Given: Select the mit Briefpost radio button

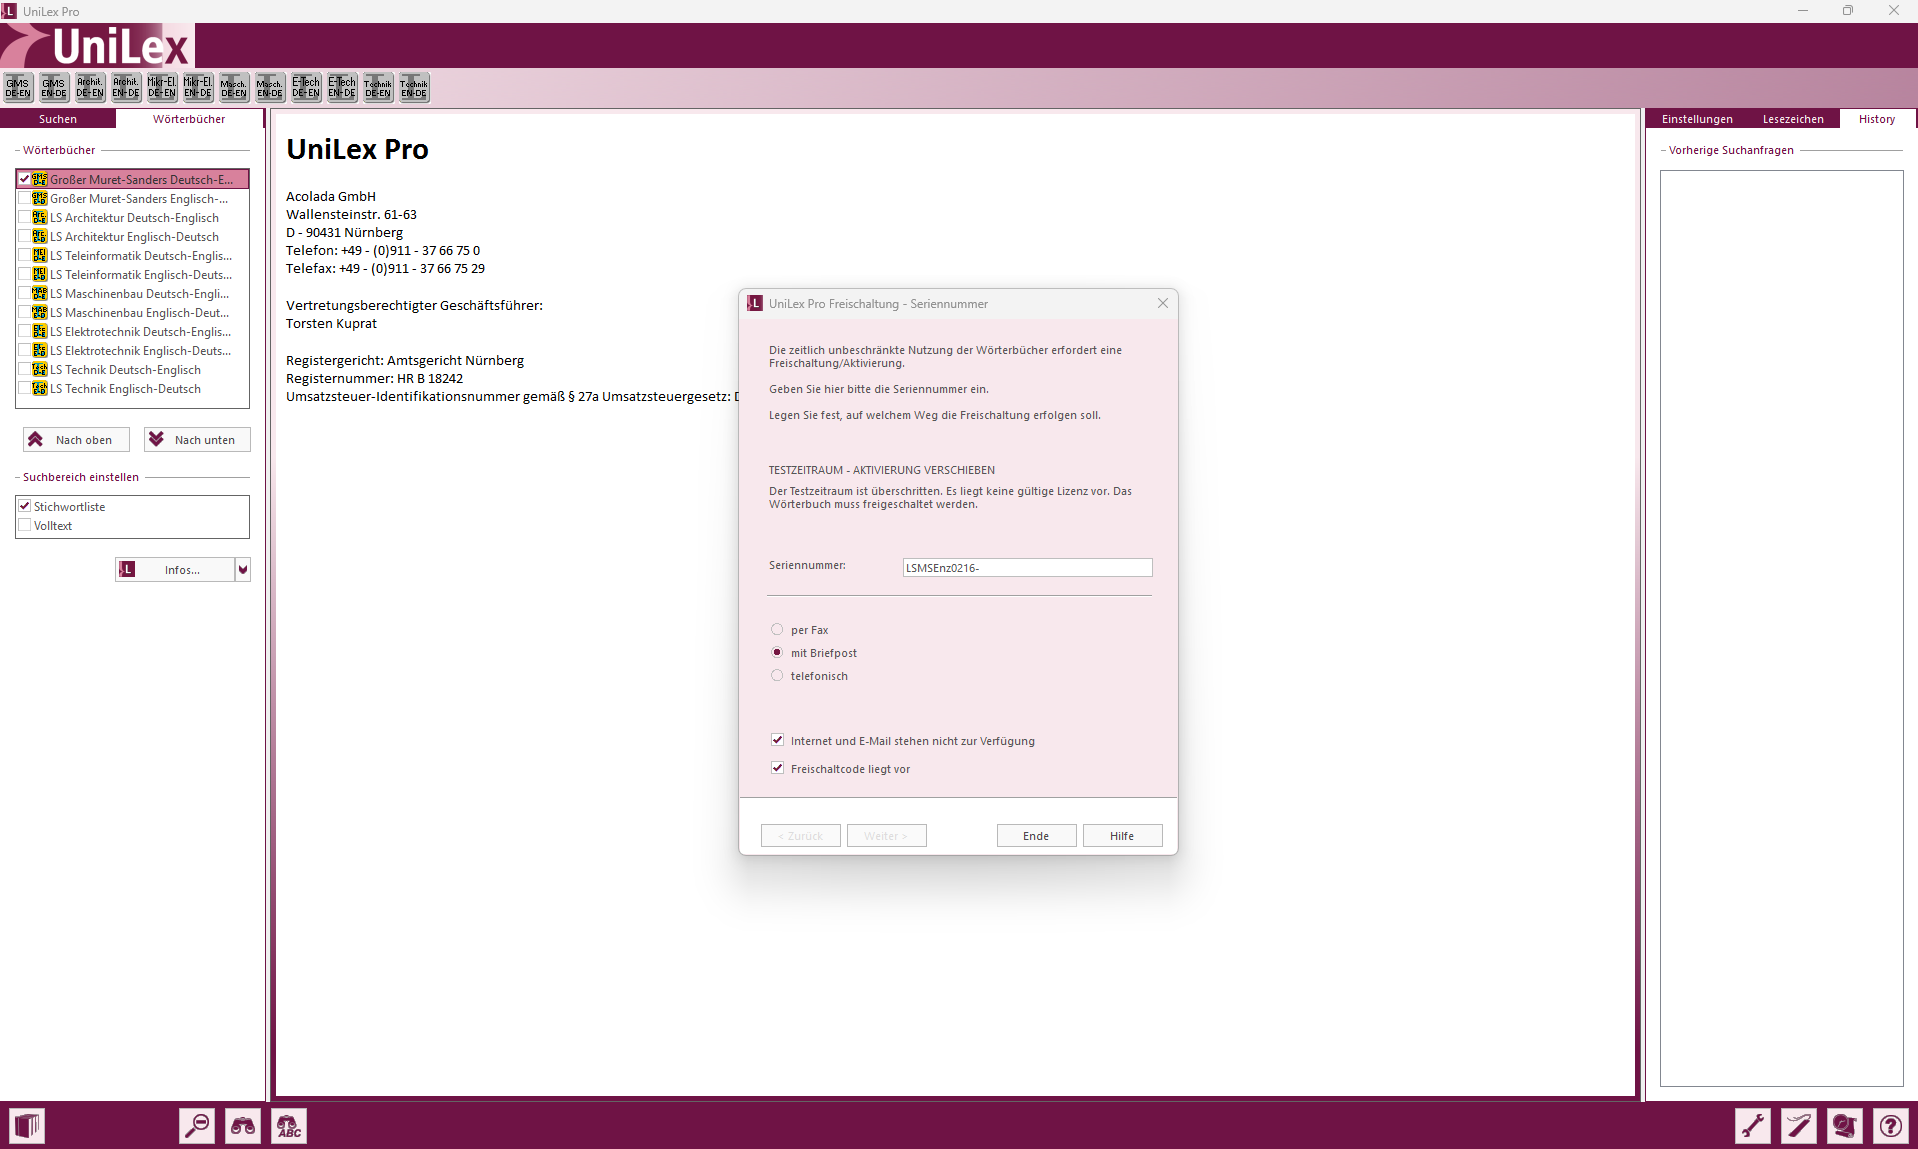Looking at the screenshot, I should pyautogui.click(x=777, y=652).
